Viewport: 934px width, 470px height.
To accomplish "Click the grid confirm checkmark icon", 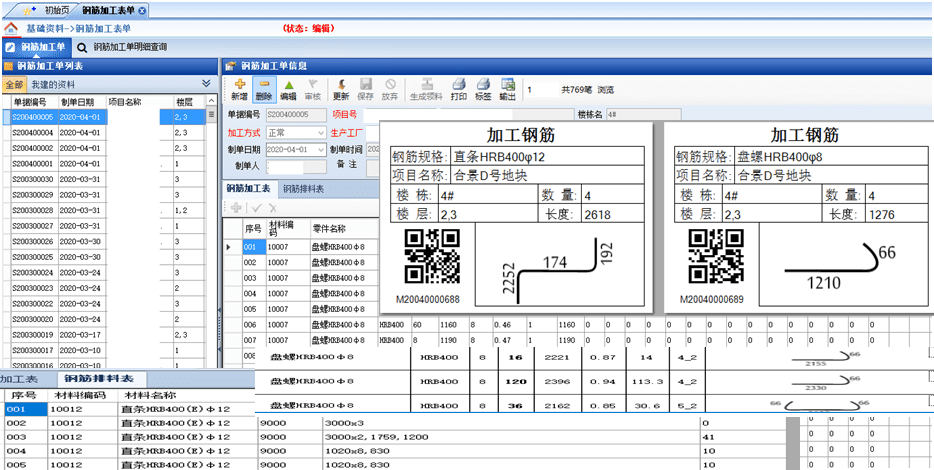I will 257,208.
